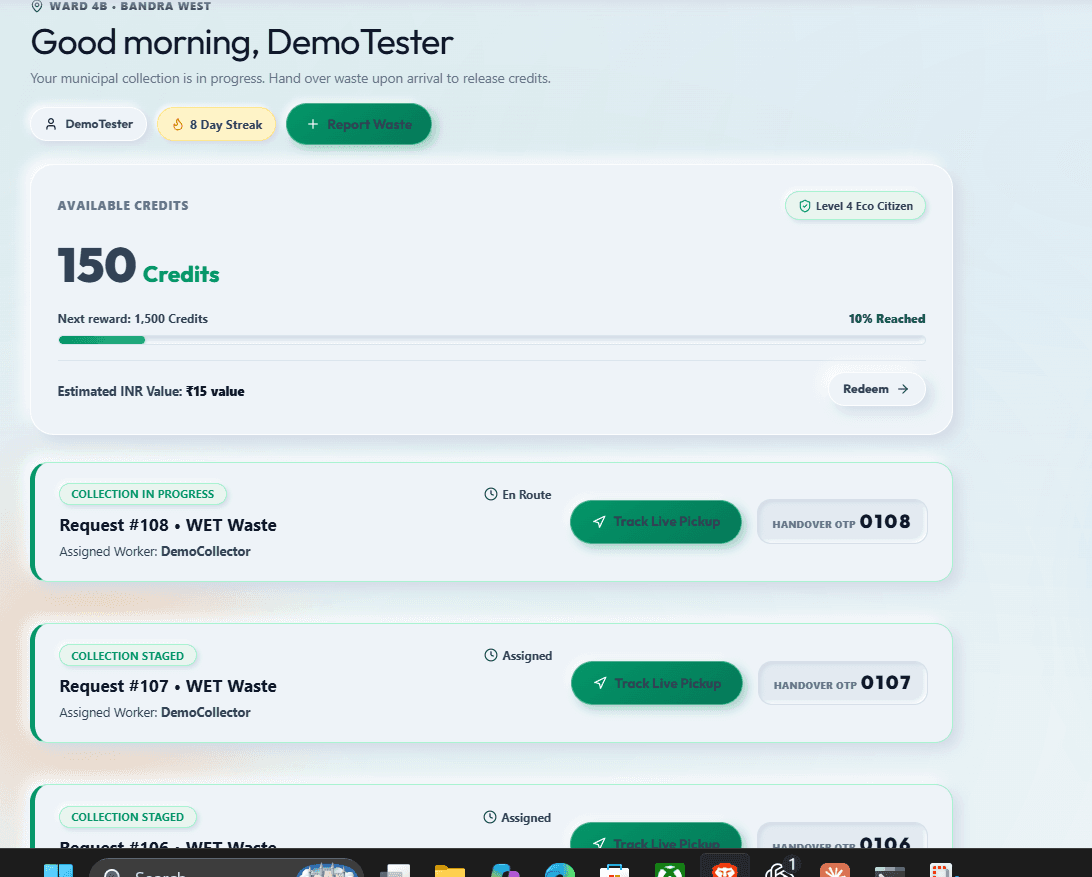Image resolution: width=1092 pixels, height=877 pixels.
Task: Click the clock icon beside En Route
Action: click(x=491, y=495)
